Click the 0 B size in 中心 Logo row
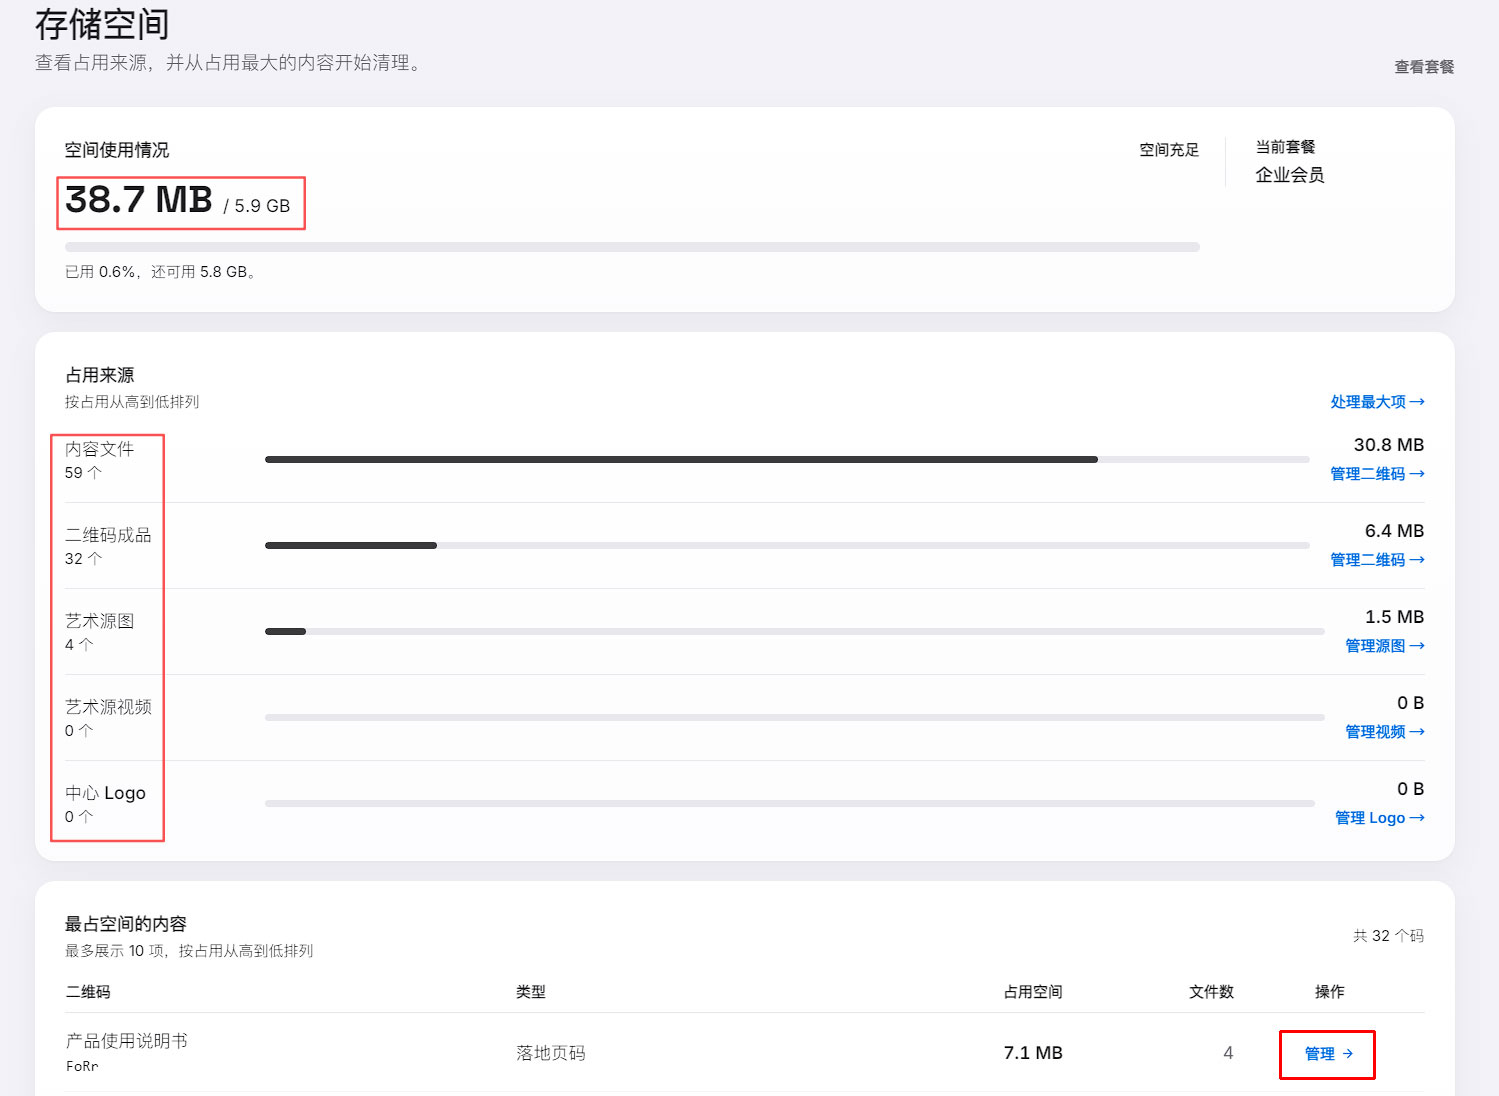Screen dimensions: 1499x1096 click(1410, 789)
